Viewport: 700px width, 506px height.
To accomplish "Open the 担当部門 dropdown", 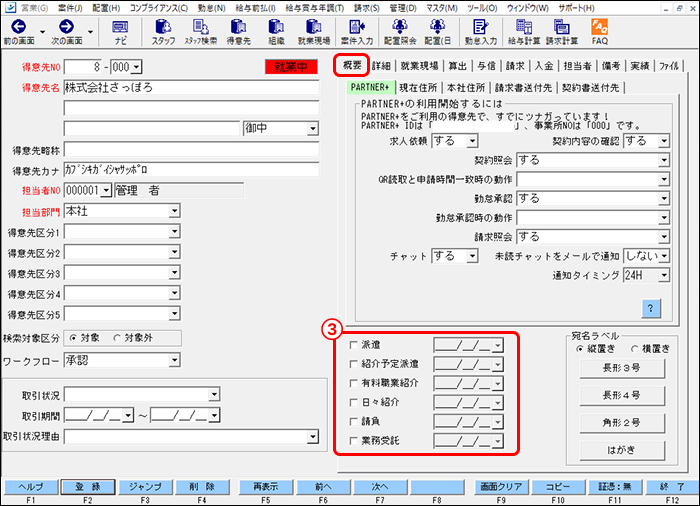I will point(174,211).
